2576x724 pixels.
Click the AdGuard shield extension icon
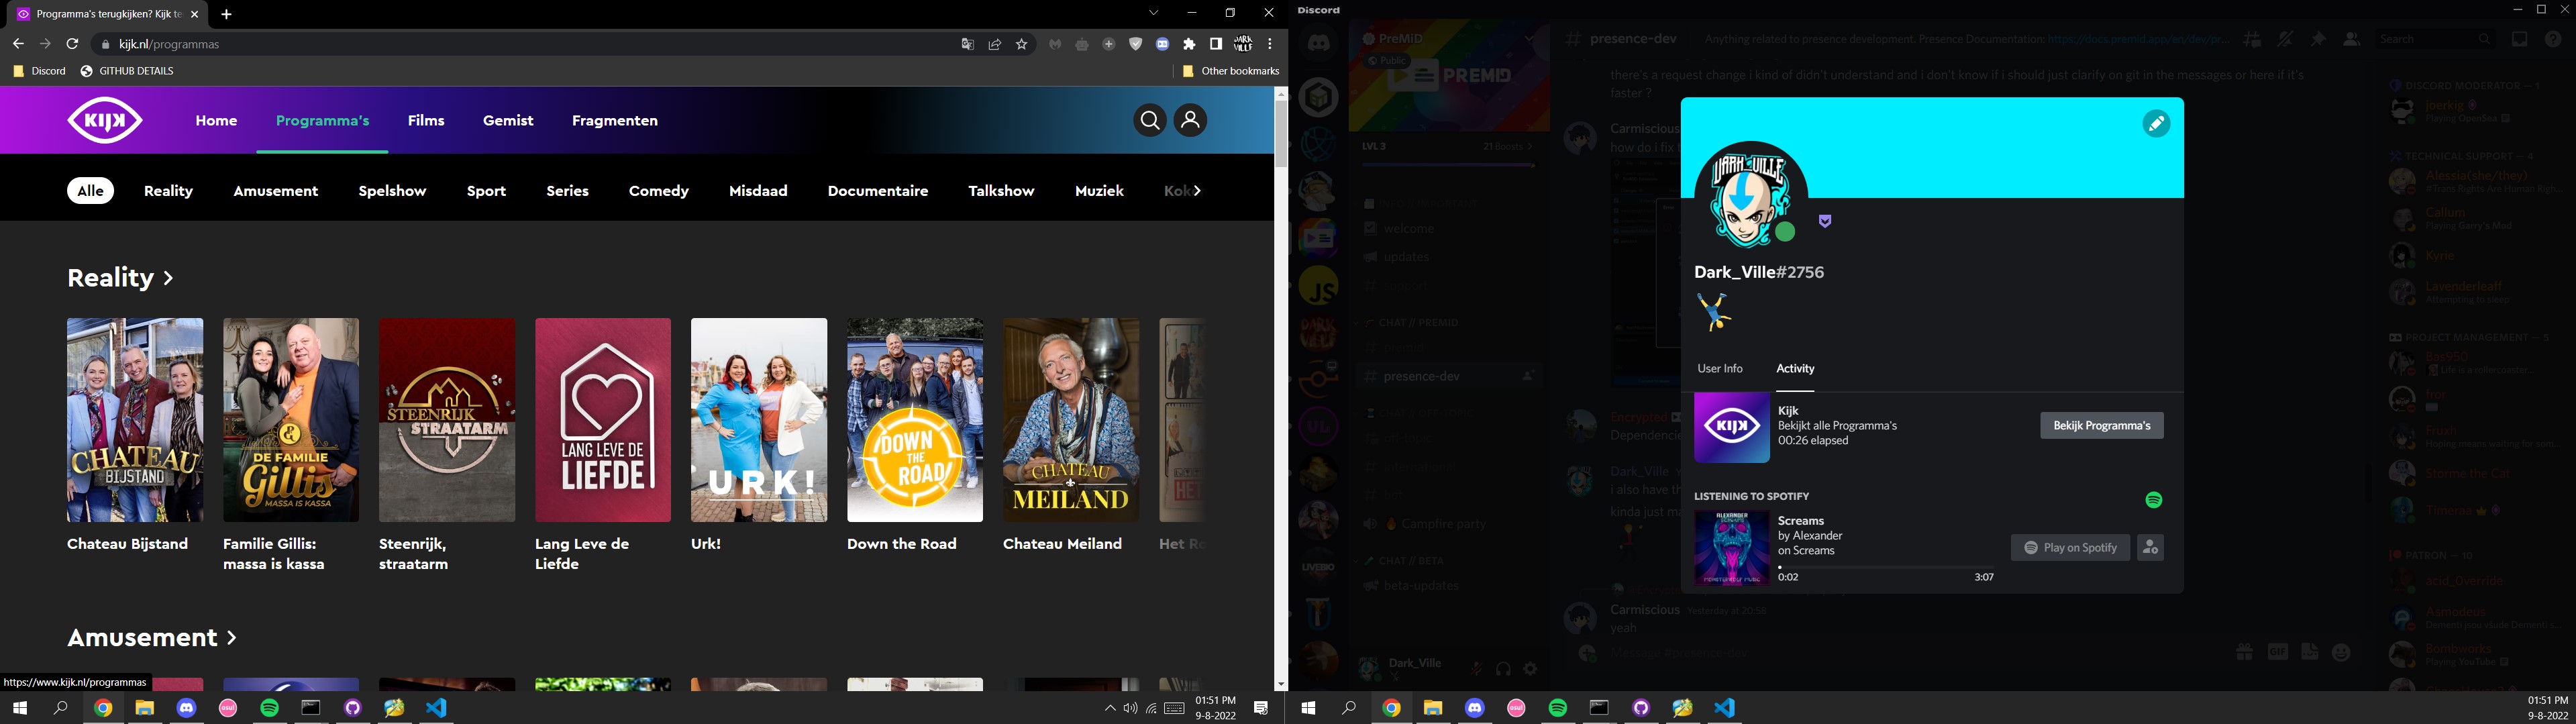click(1136, 44)
